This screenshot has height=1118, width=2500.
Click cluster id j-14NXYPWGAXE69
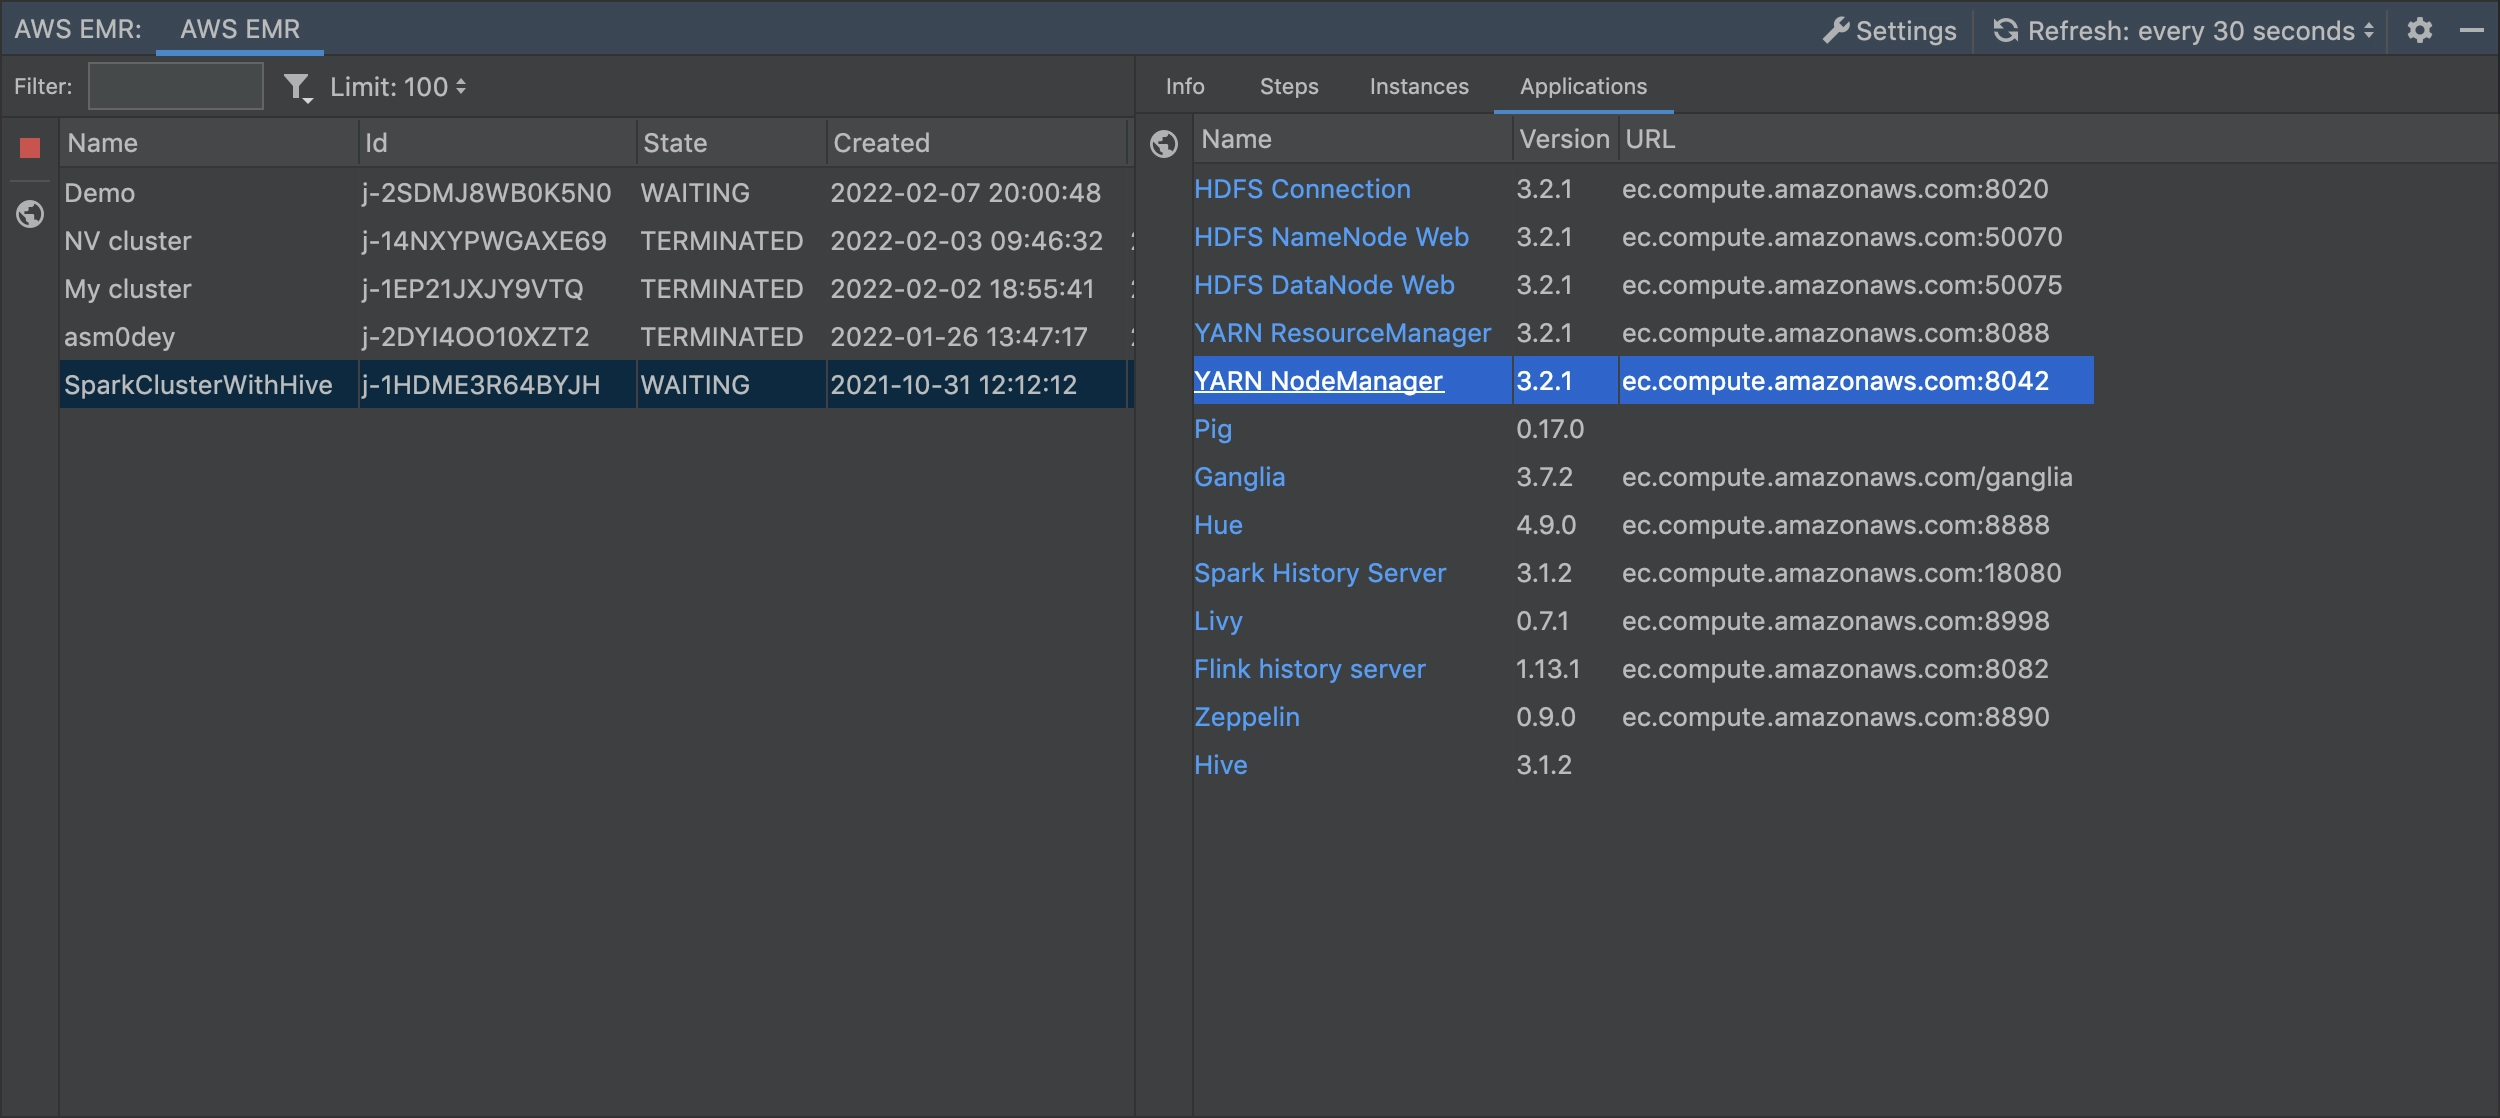pyautogui.click(x=484, y=240)
